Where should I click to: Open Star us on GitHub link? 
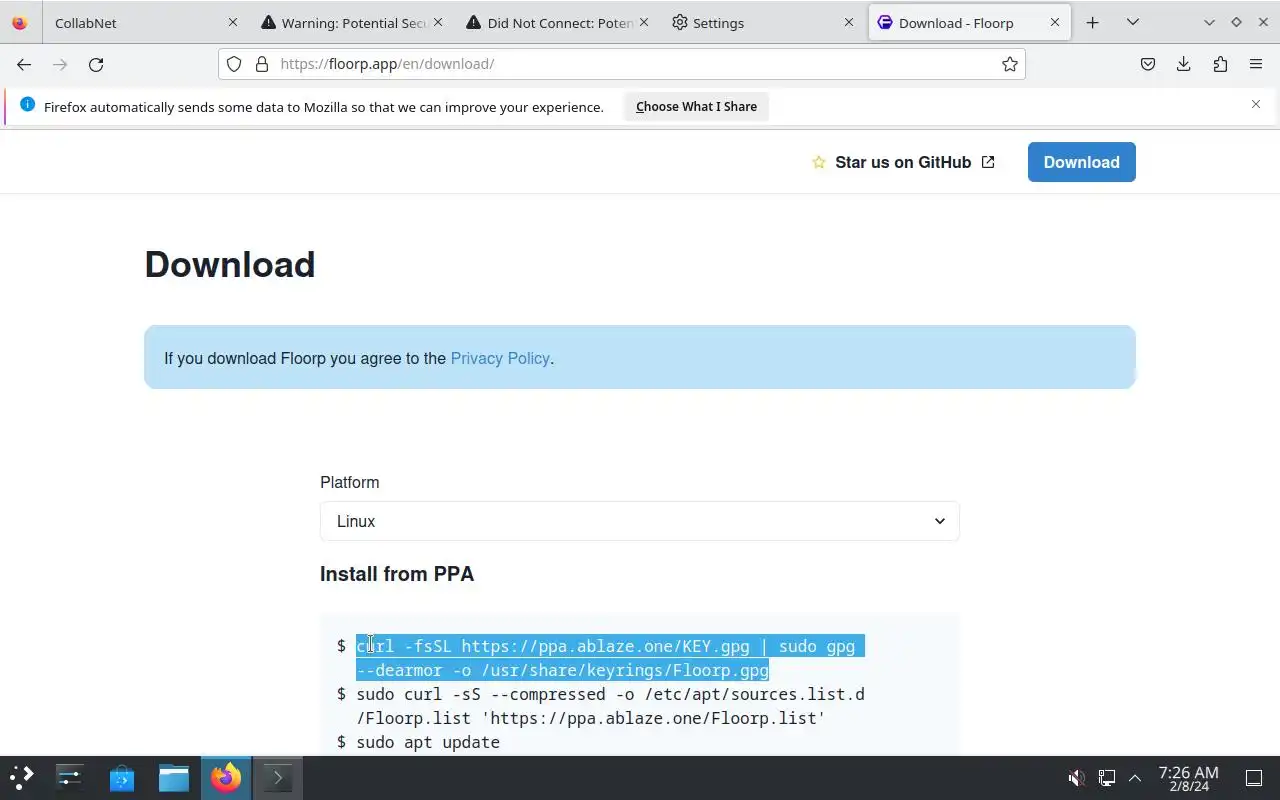903,162
